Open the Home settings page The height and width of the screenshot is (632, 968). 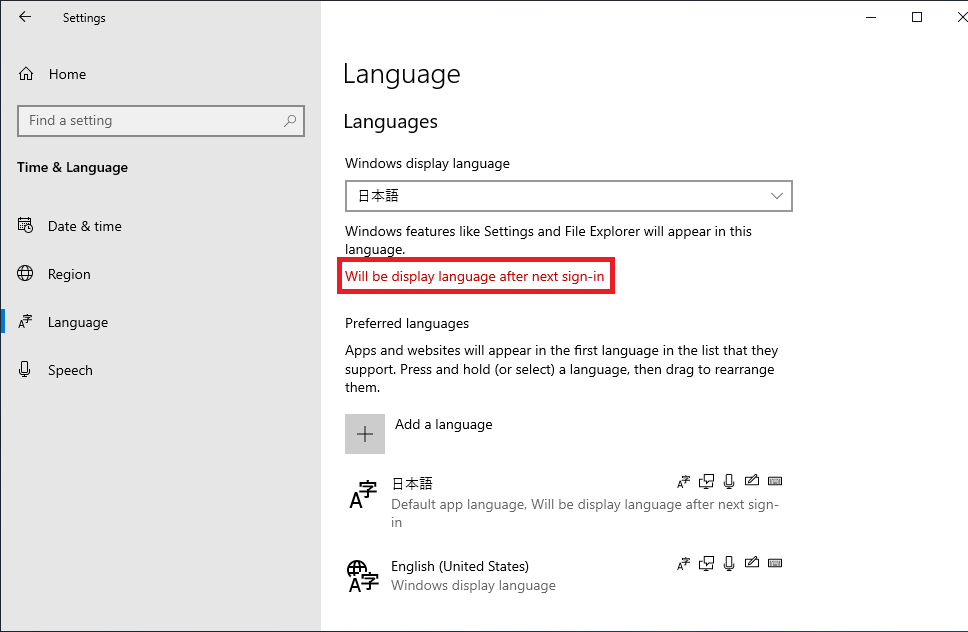[67, 74]
